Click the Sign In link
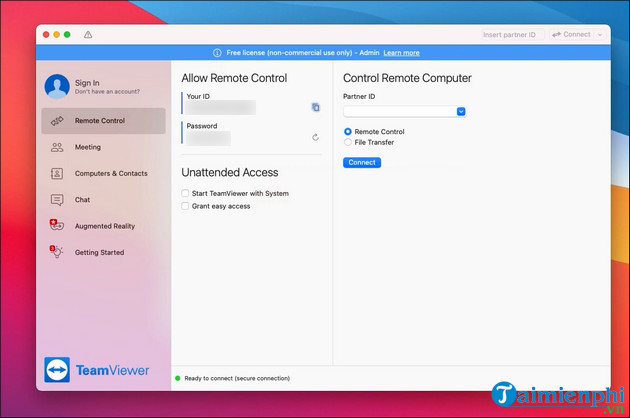The image size is (630, 418). tap(87, 83)
